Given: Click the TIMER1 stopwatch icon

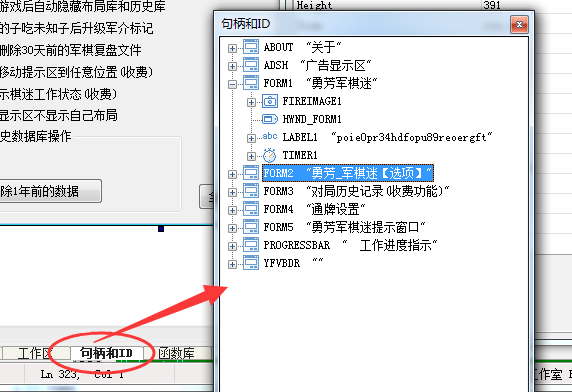Looking at the screenshot, I should [x=270, y=155].
